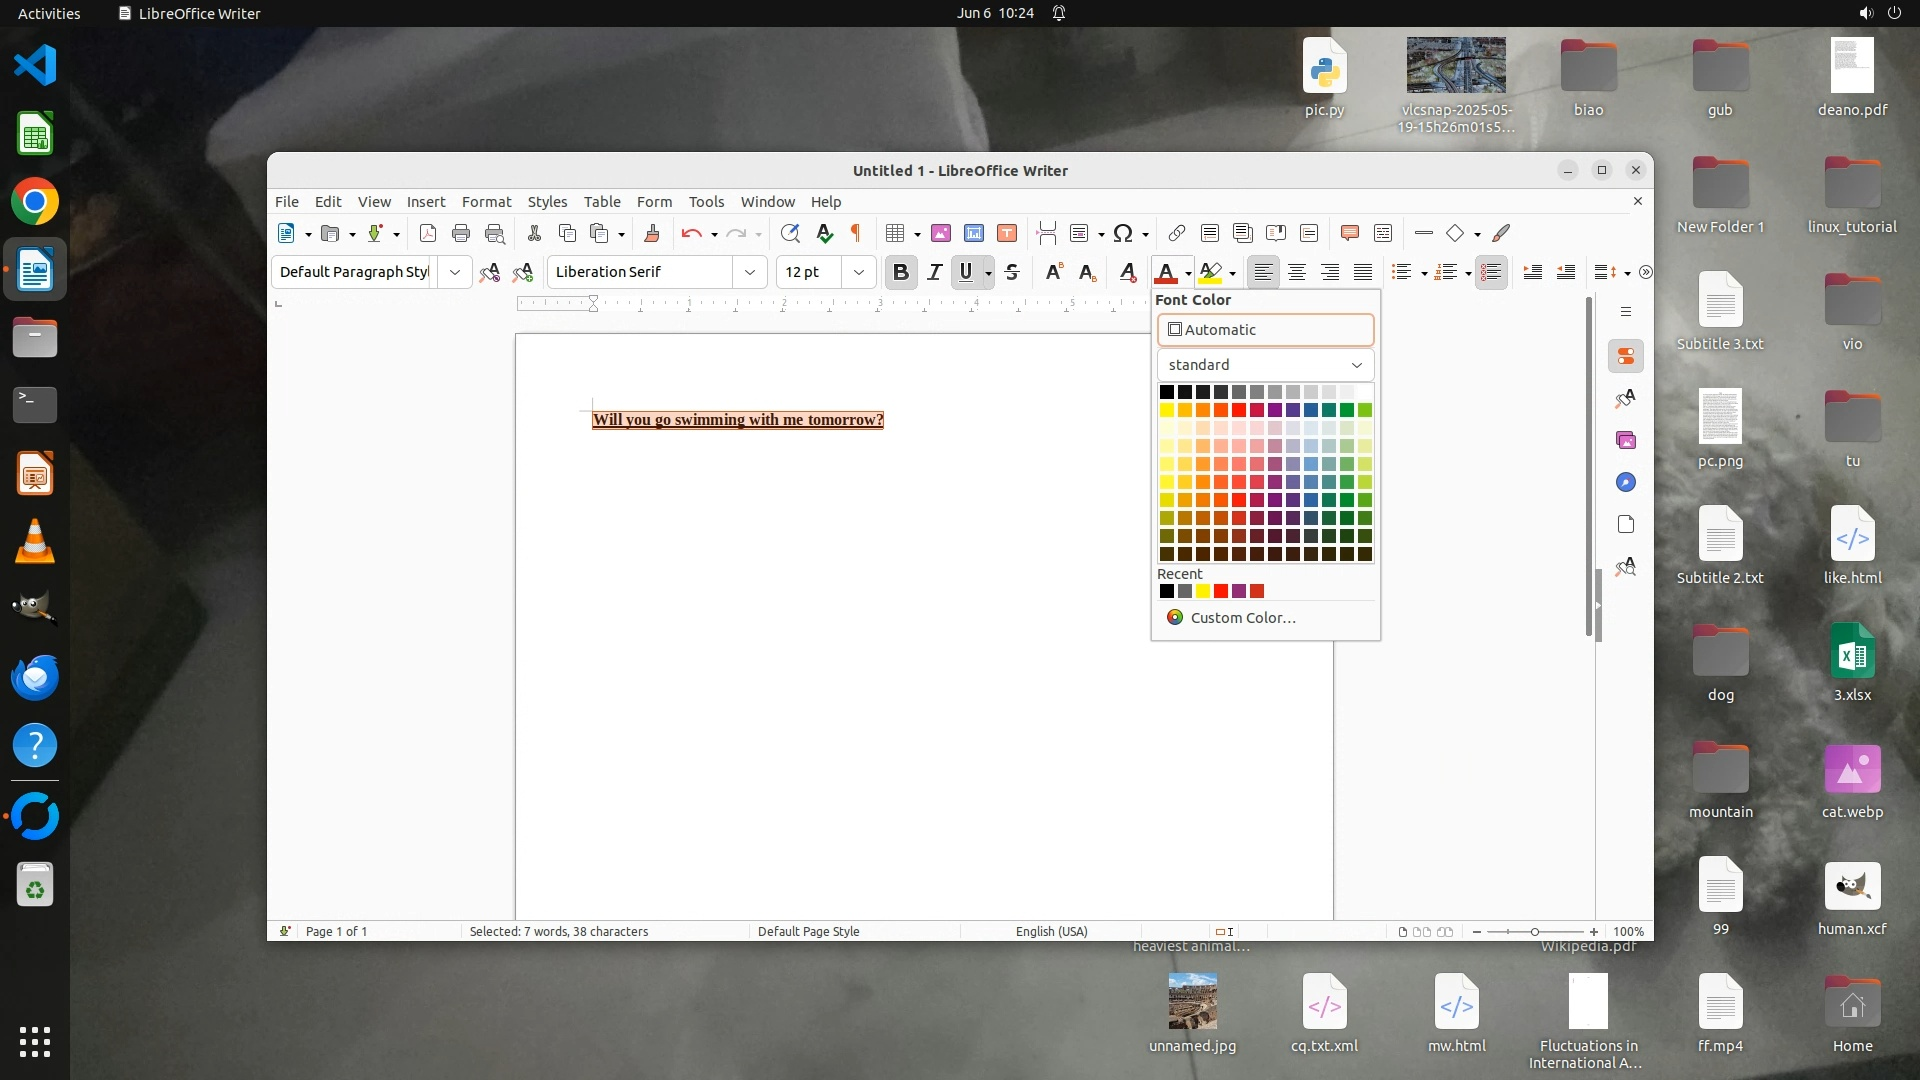The width and height of the screenshot is (1920, 1080).
Task: Click the Strikethrough formatting icon
Action: tap(1012, 272)
